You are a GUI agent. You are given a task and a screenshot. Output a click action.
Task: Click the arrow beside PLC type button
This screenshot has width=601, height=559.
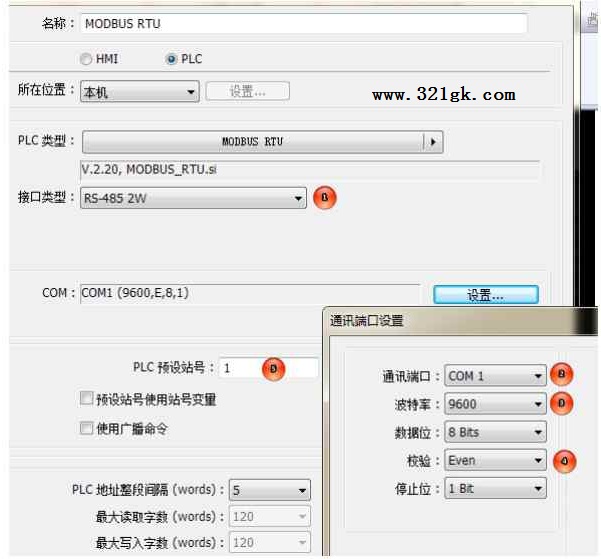tap(433, 142)
